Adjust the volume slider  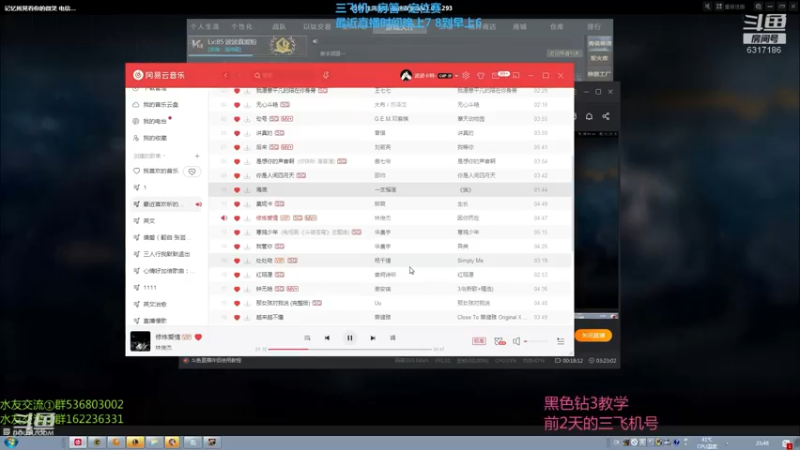tap(536, 341)
